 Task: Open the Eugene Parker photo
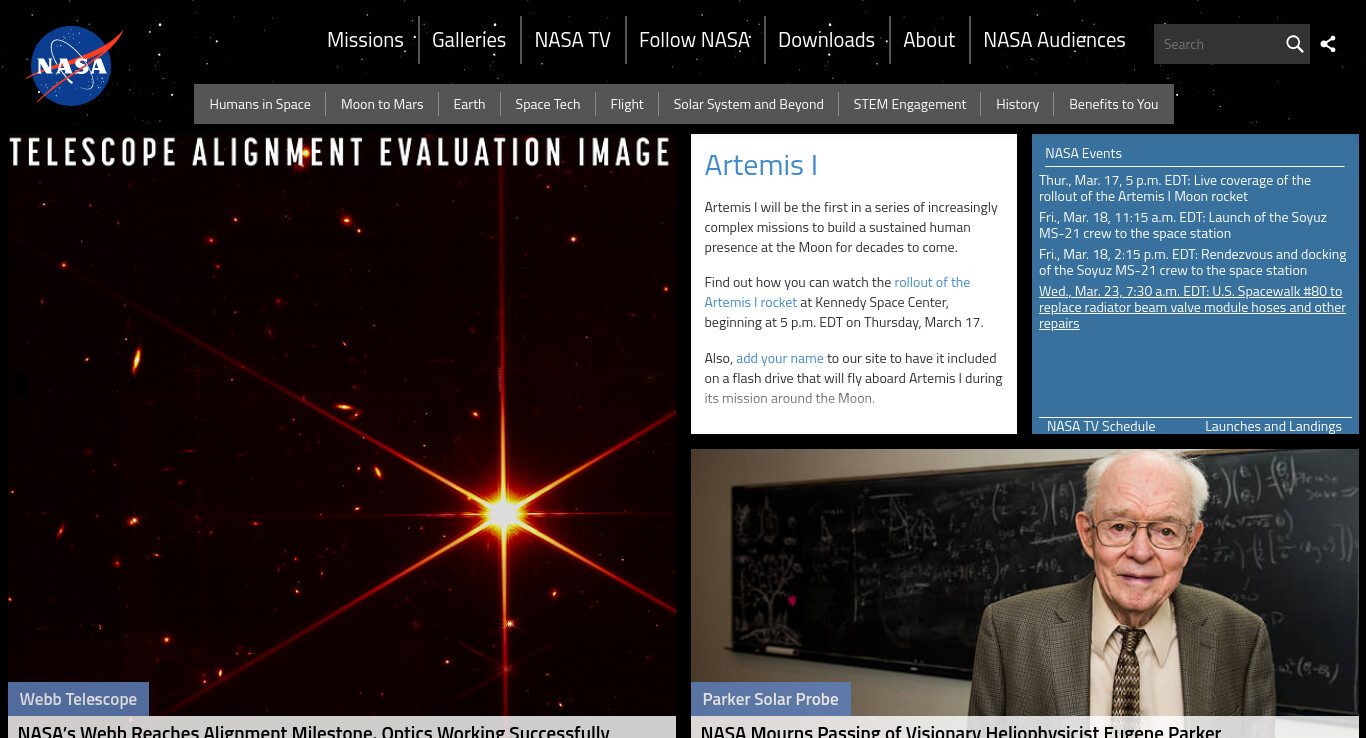(1025, 582)
